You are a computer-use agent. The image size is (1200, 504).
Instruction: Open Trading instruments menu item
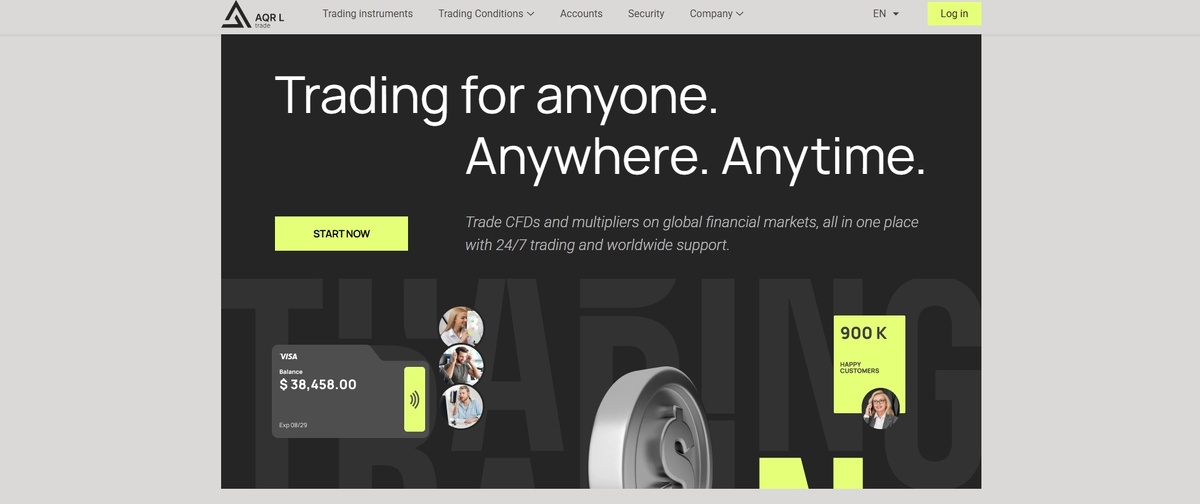point(367,14)
